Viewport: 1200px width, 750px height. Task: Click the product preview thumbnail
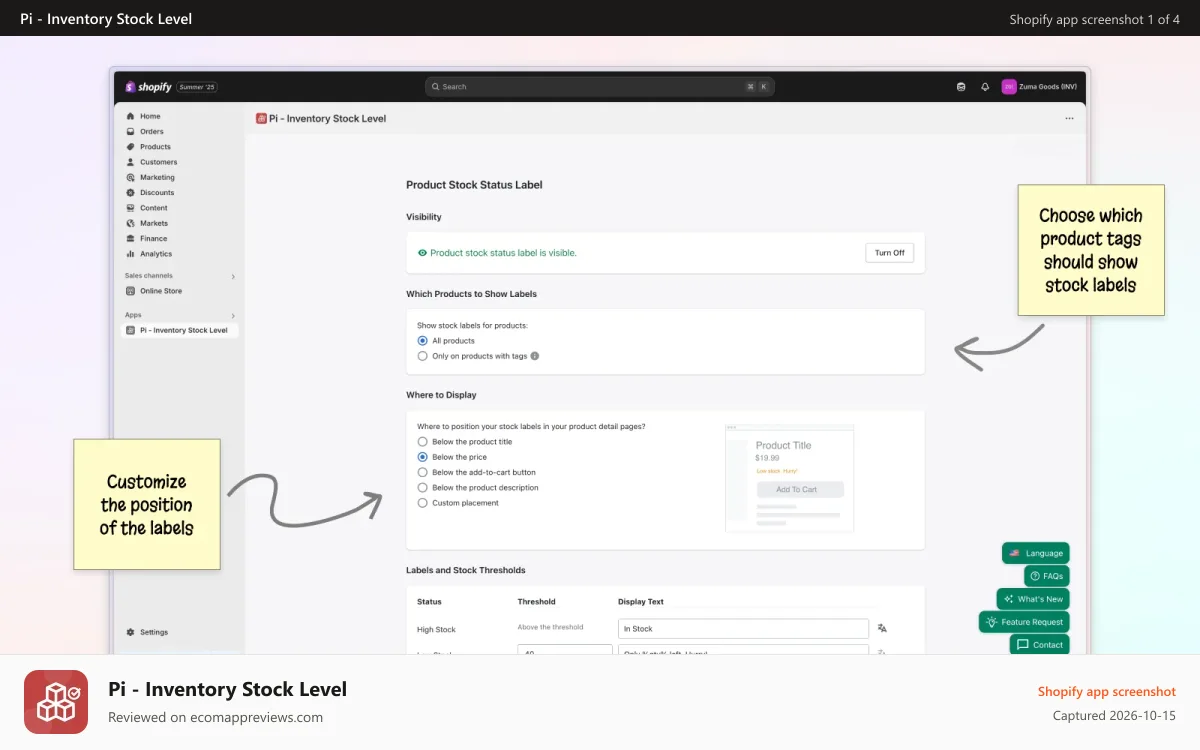point(790,478)
